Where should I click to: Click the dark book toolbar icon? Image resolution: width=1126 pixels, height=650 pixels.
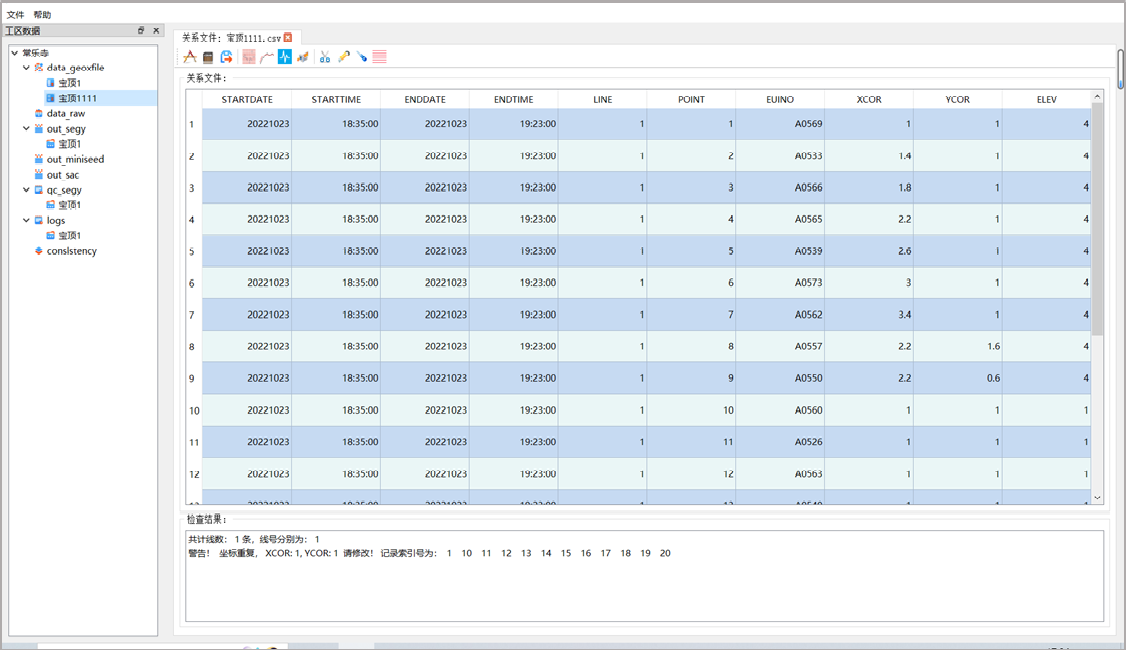tap(208, 57)
